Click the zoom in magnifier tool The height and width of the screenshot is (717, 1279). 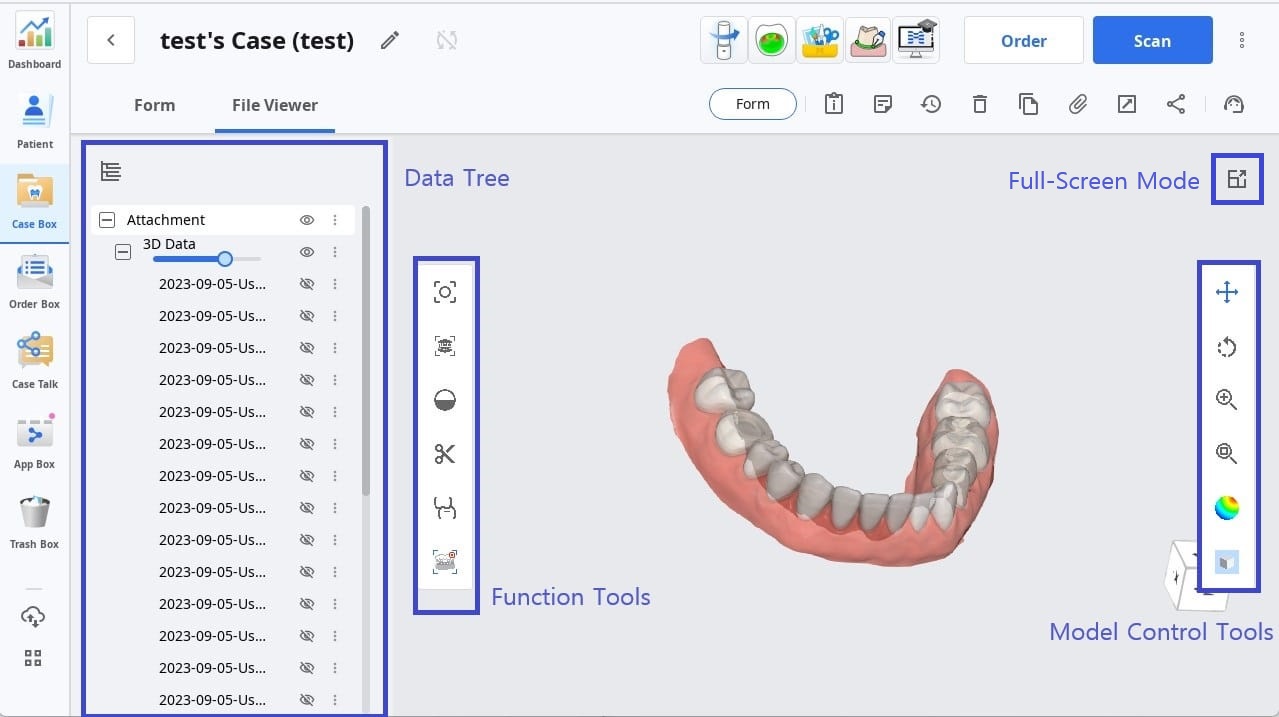[x=1226, y=400]
